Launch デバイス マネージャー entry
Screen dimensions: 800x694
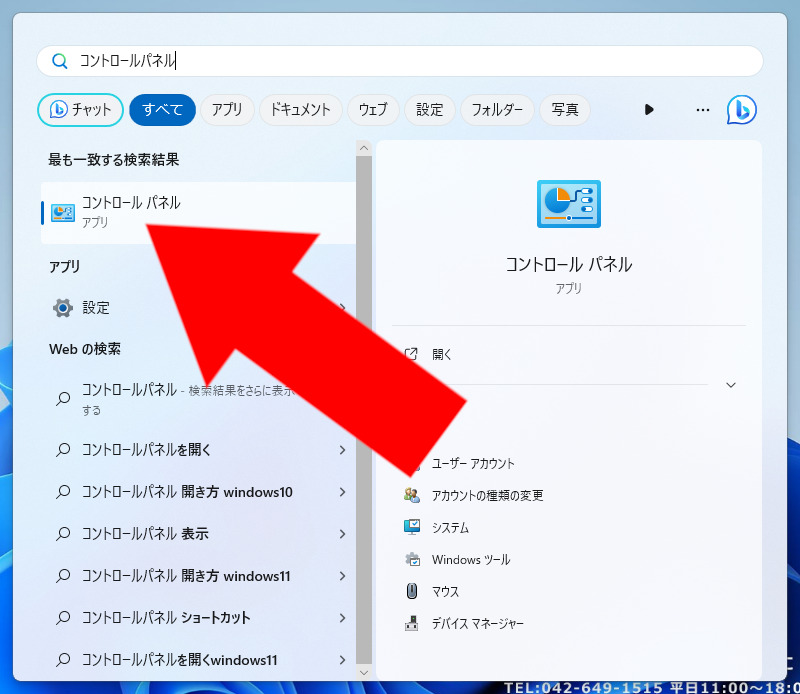(477, 623)
